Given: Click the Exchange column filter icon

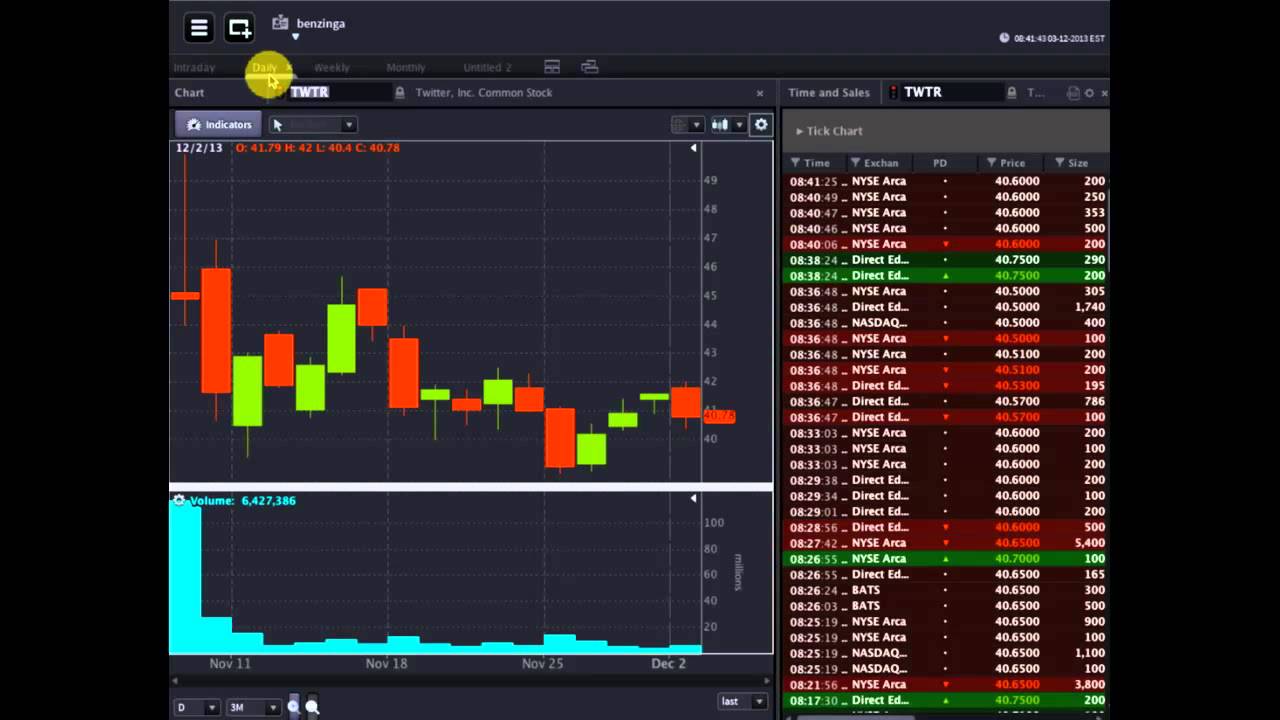Looking at the screenshot, I should click(856, 163).
